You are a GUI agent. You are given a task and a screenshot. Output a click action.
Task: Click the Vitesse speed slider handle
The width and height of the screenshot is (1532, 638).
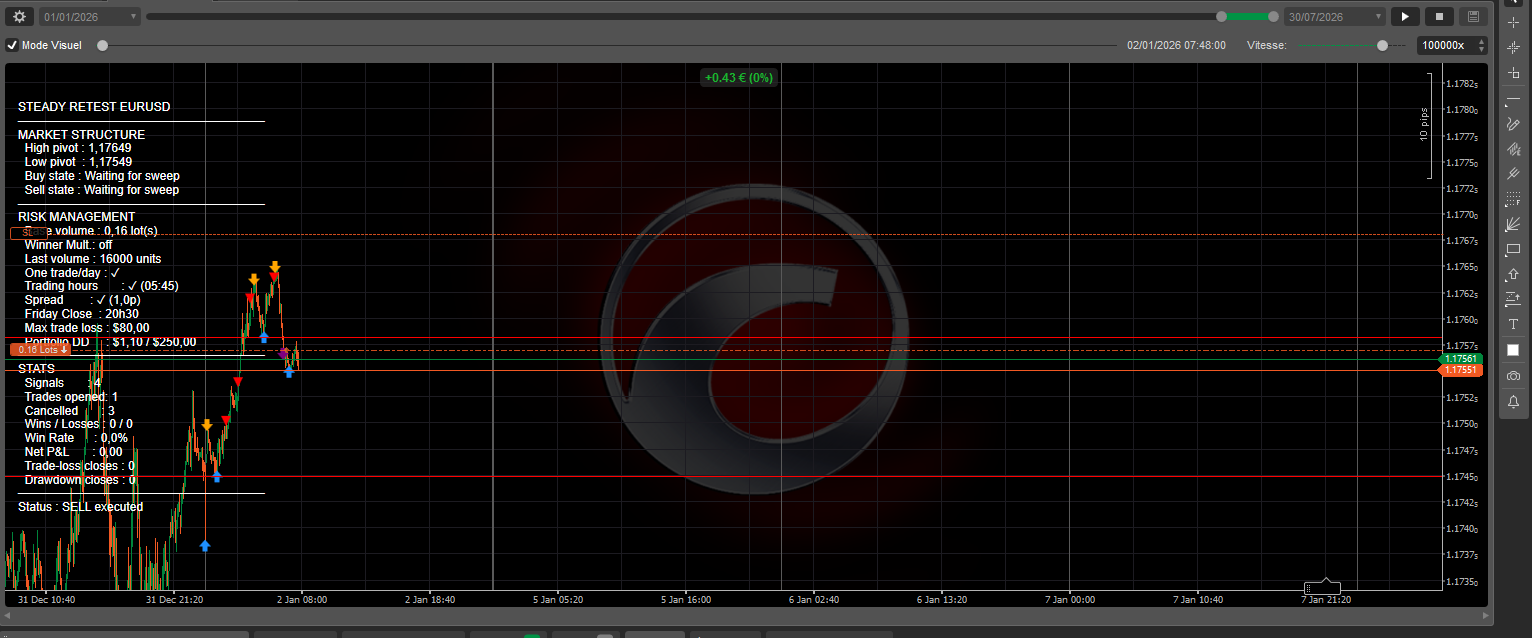pyautogui.click(x=1382, y=45)
